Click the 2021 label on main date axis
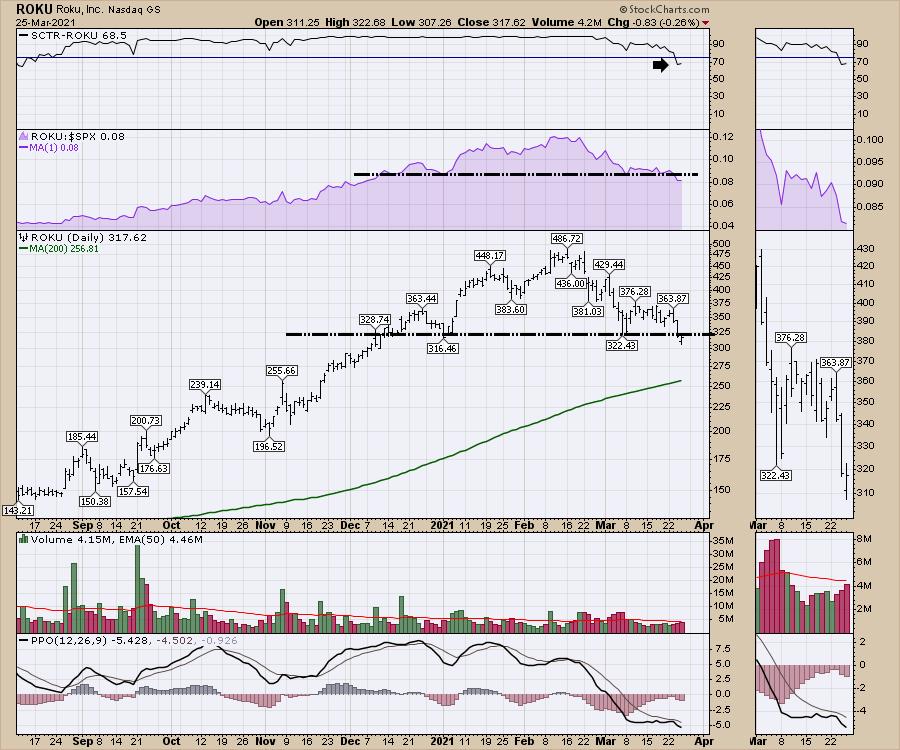The image size is (900, 750). 443,525
